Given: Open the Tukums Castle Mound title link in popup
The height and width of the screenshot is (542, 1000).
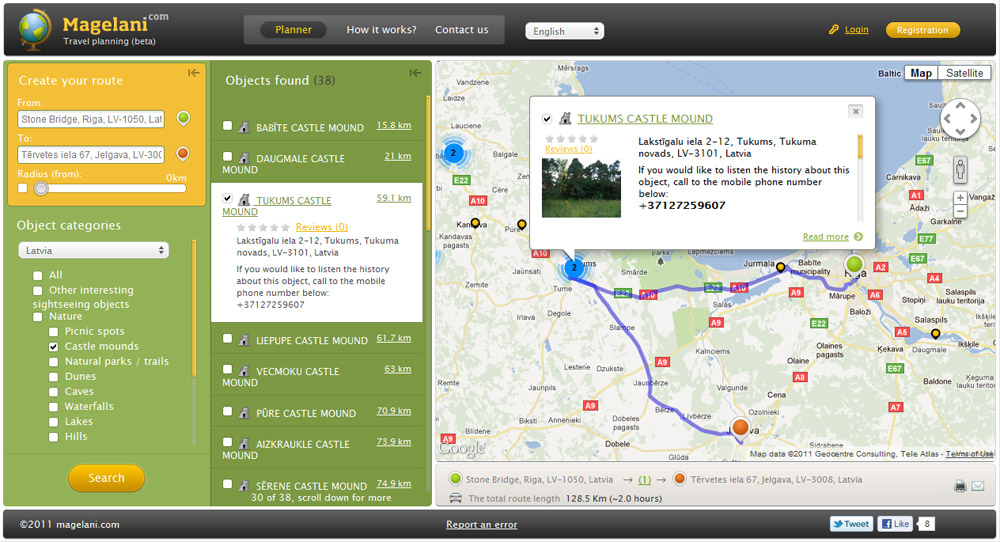Looking at the screenshot, I should pos(645,119).
